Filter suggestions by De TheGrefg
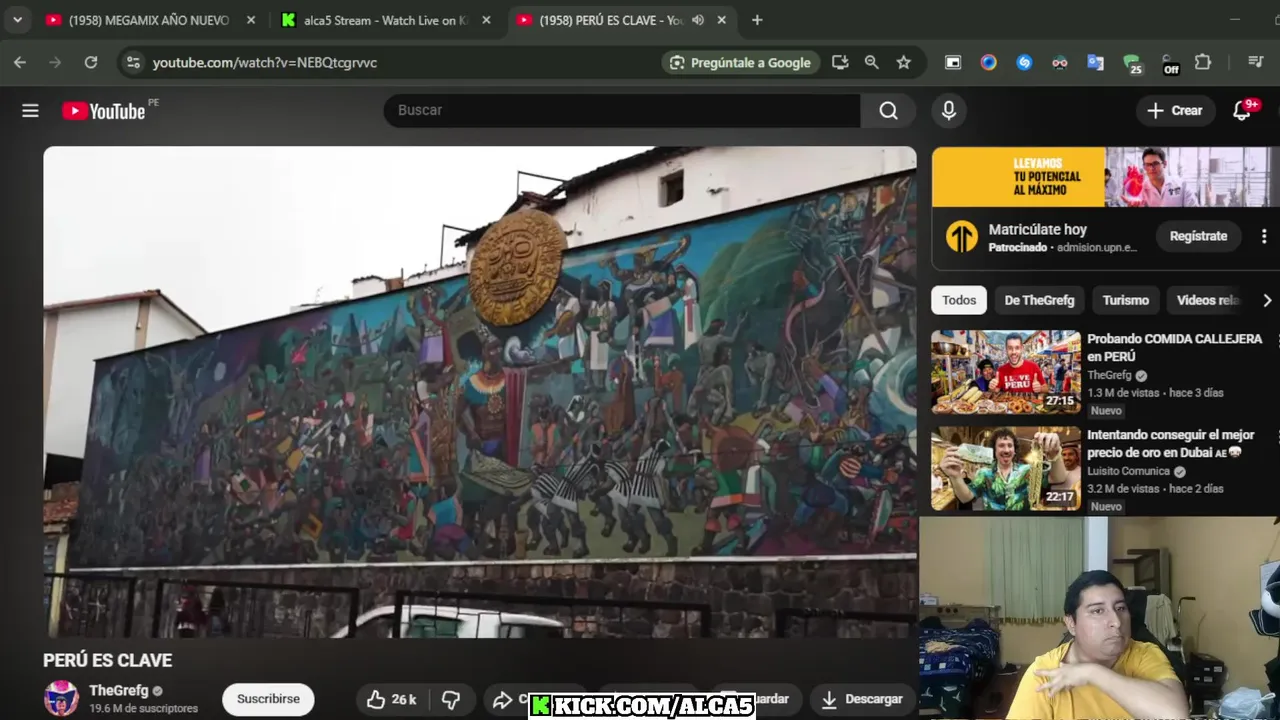This screenshot has height=720, width=1280. (x=1039, y=300)
